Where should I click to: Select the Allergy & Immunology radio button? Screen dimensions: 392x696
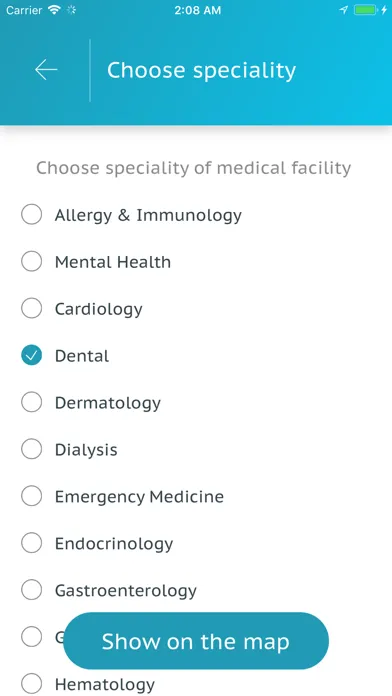pos(32,215)
